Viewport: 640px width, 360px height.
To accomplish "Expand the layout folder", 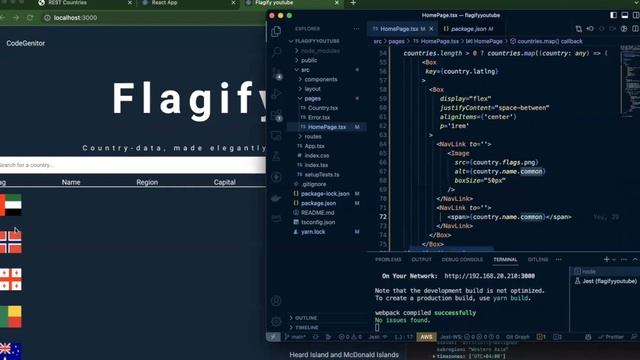I will pyautogui.click(x=312, y=89).
